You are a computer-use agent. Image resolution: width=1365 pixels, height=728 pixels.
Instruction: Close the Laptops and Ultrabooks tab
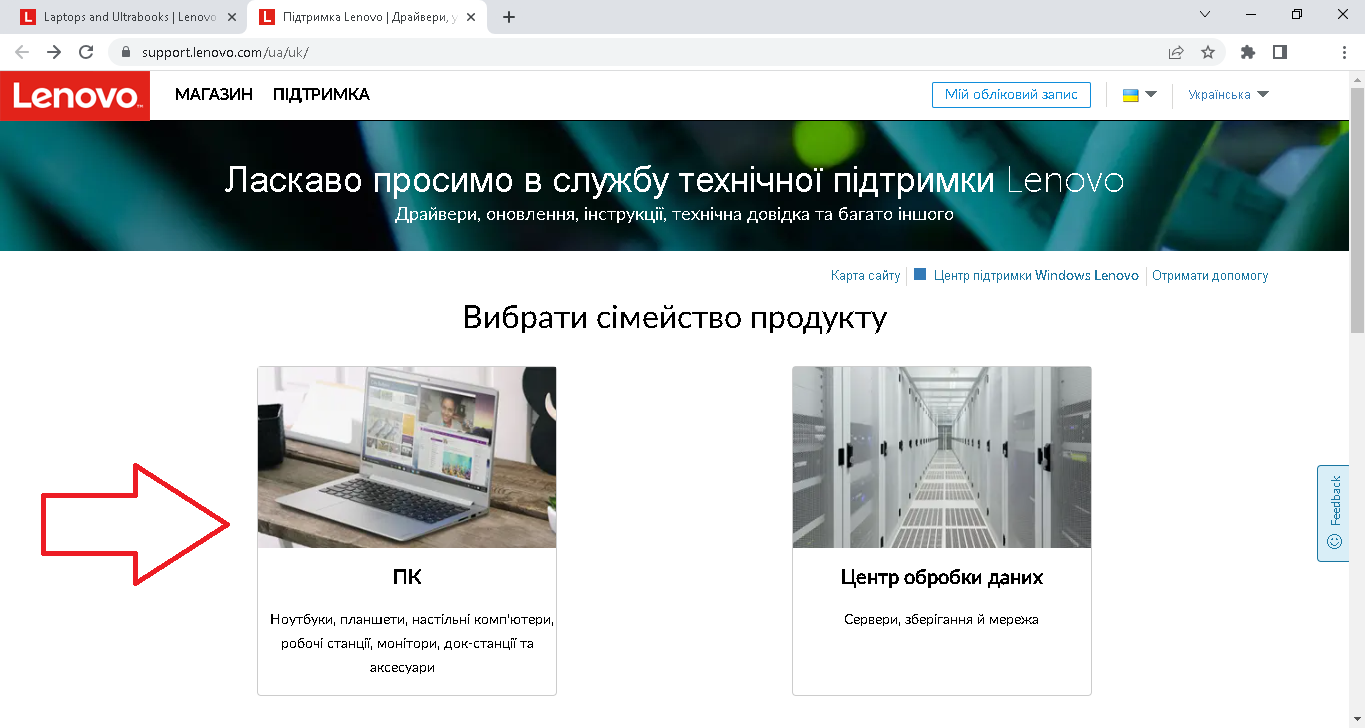coord(232,17)
